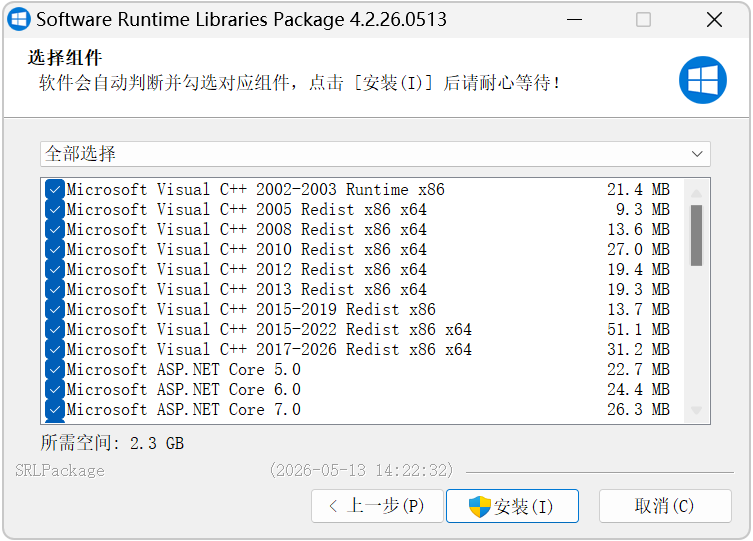Select row text Visual C++ 2012 Redist x86 x64

coord(246,270)
